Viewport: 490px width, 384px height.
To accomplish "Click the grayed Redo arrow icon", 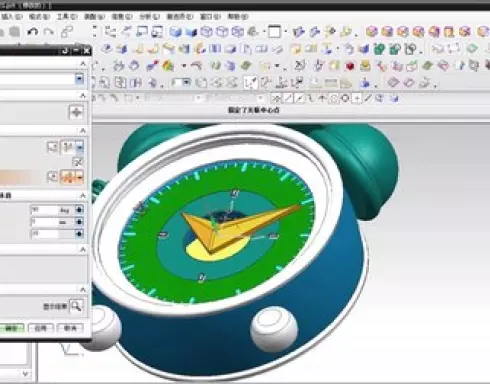I will [x=49, y=32].
